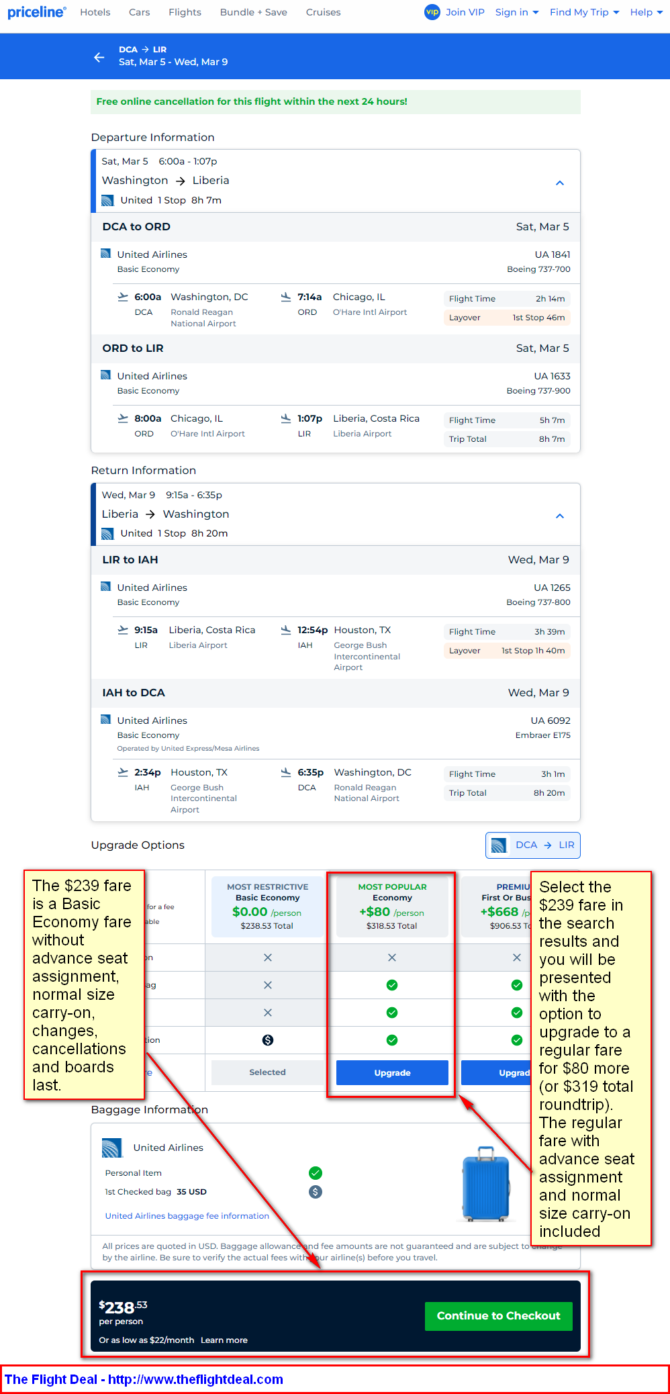The image size is (670, 1394).
Task: Click the dollar fee icon in Basic Economy column
Action: click(267, 1040)
